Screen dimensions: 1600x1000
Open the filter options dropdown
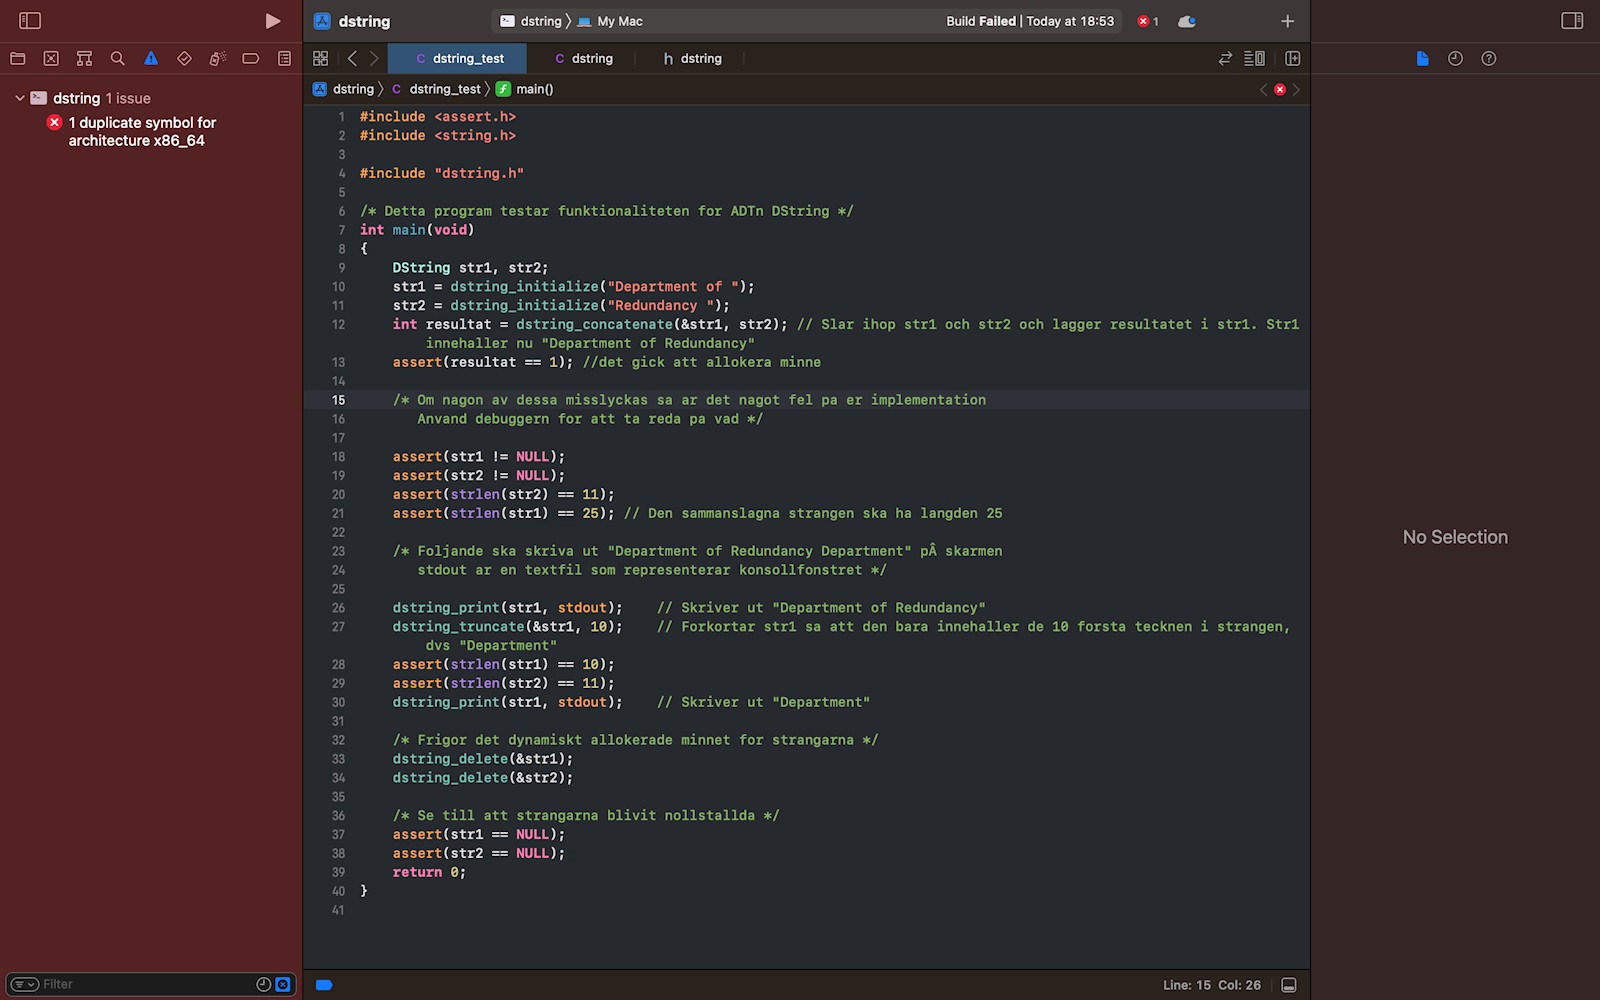click(x=25, y=985)
